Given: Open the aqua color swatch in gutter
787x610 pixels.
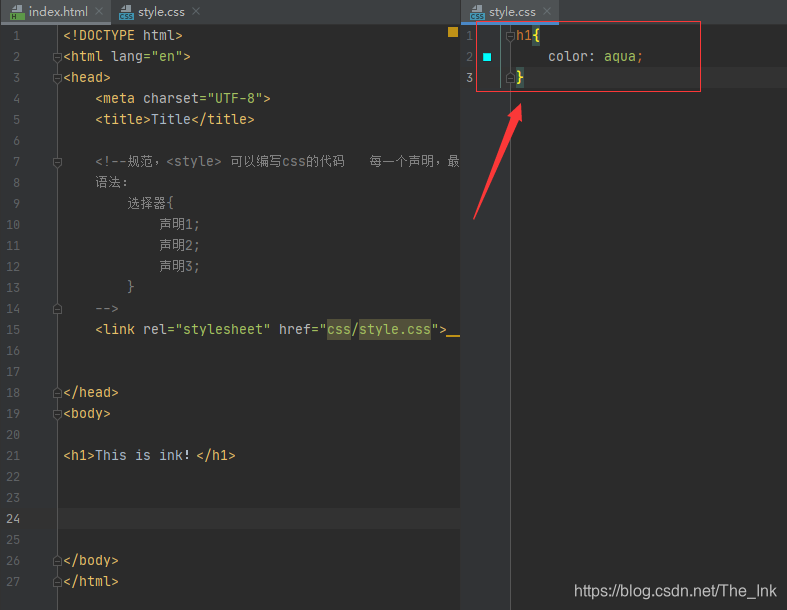Looking at the screenshot, I should 487,57.
